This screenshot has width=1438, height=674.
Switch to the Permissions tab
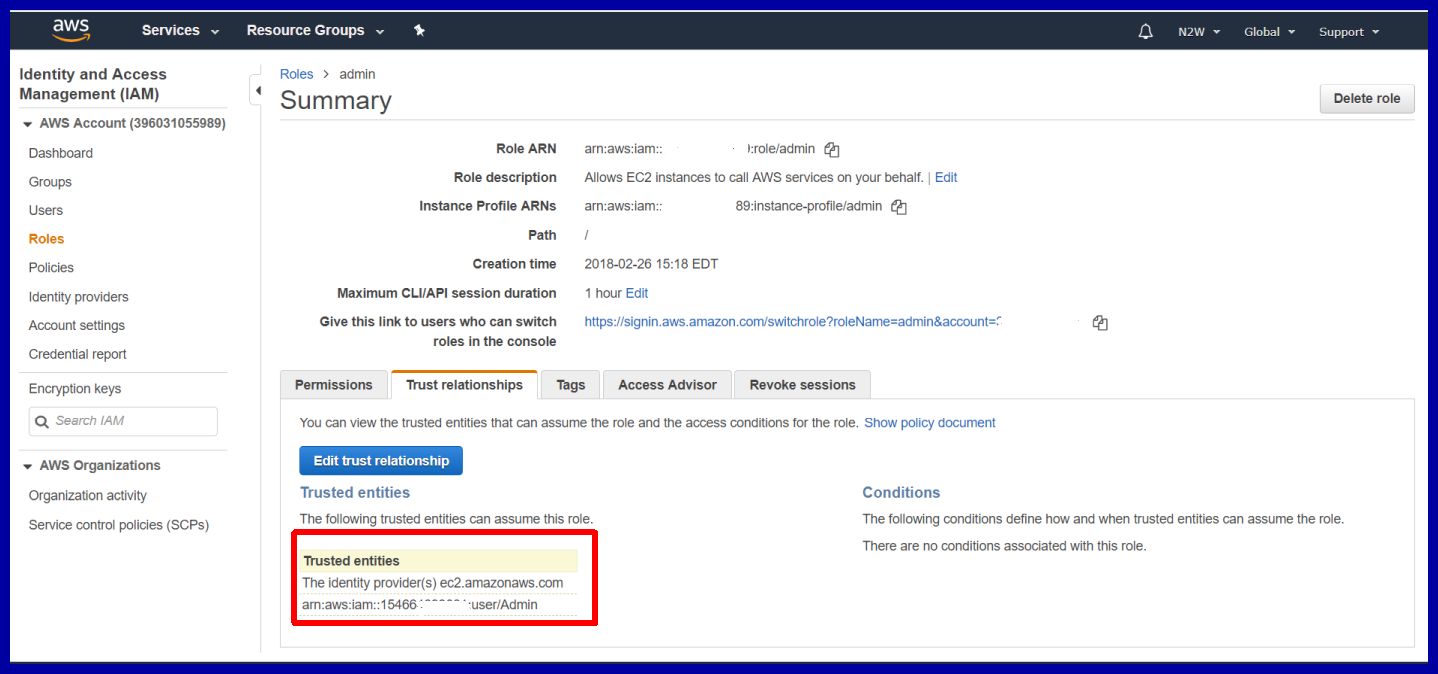click(334, 385)
